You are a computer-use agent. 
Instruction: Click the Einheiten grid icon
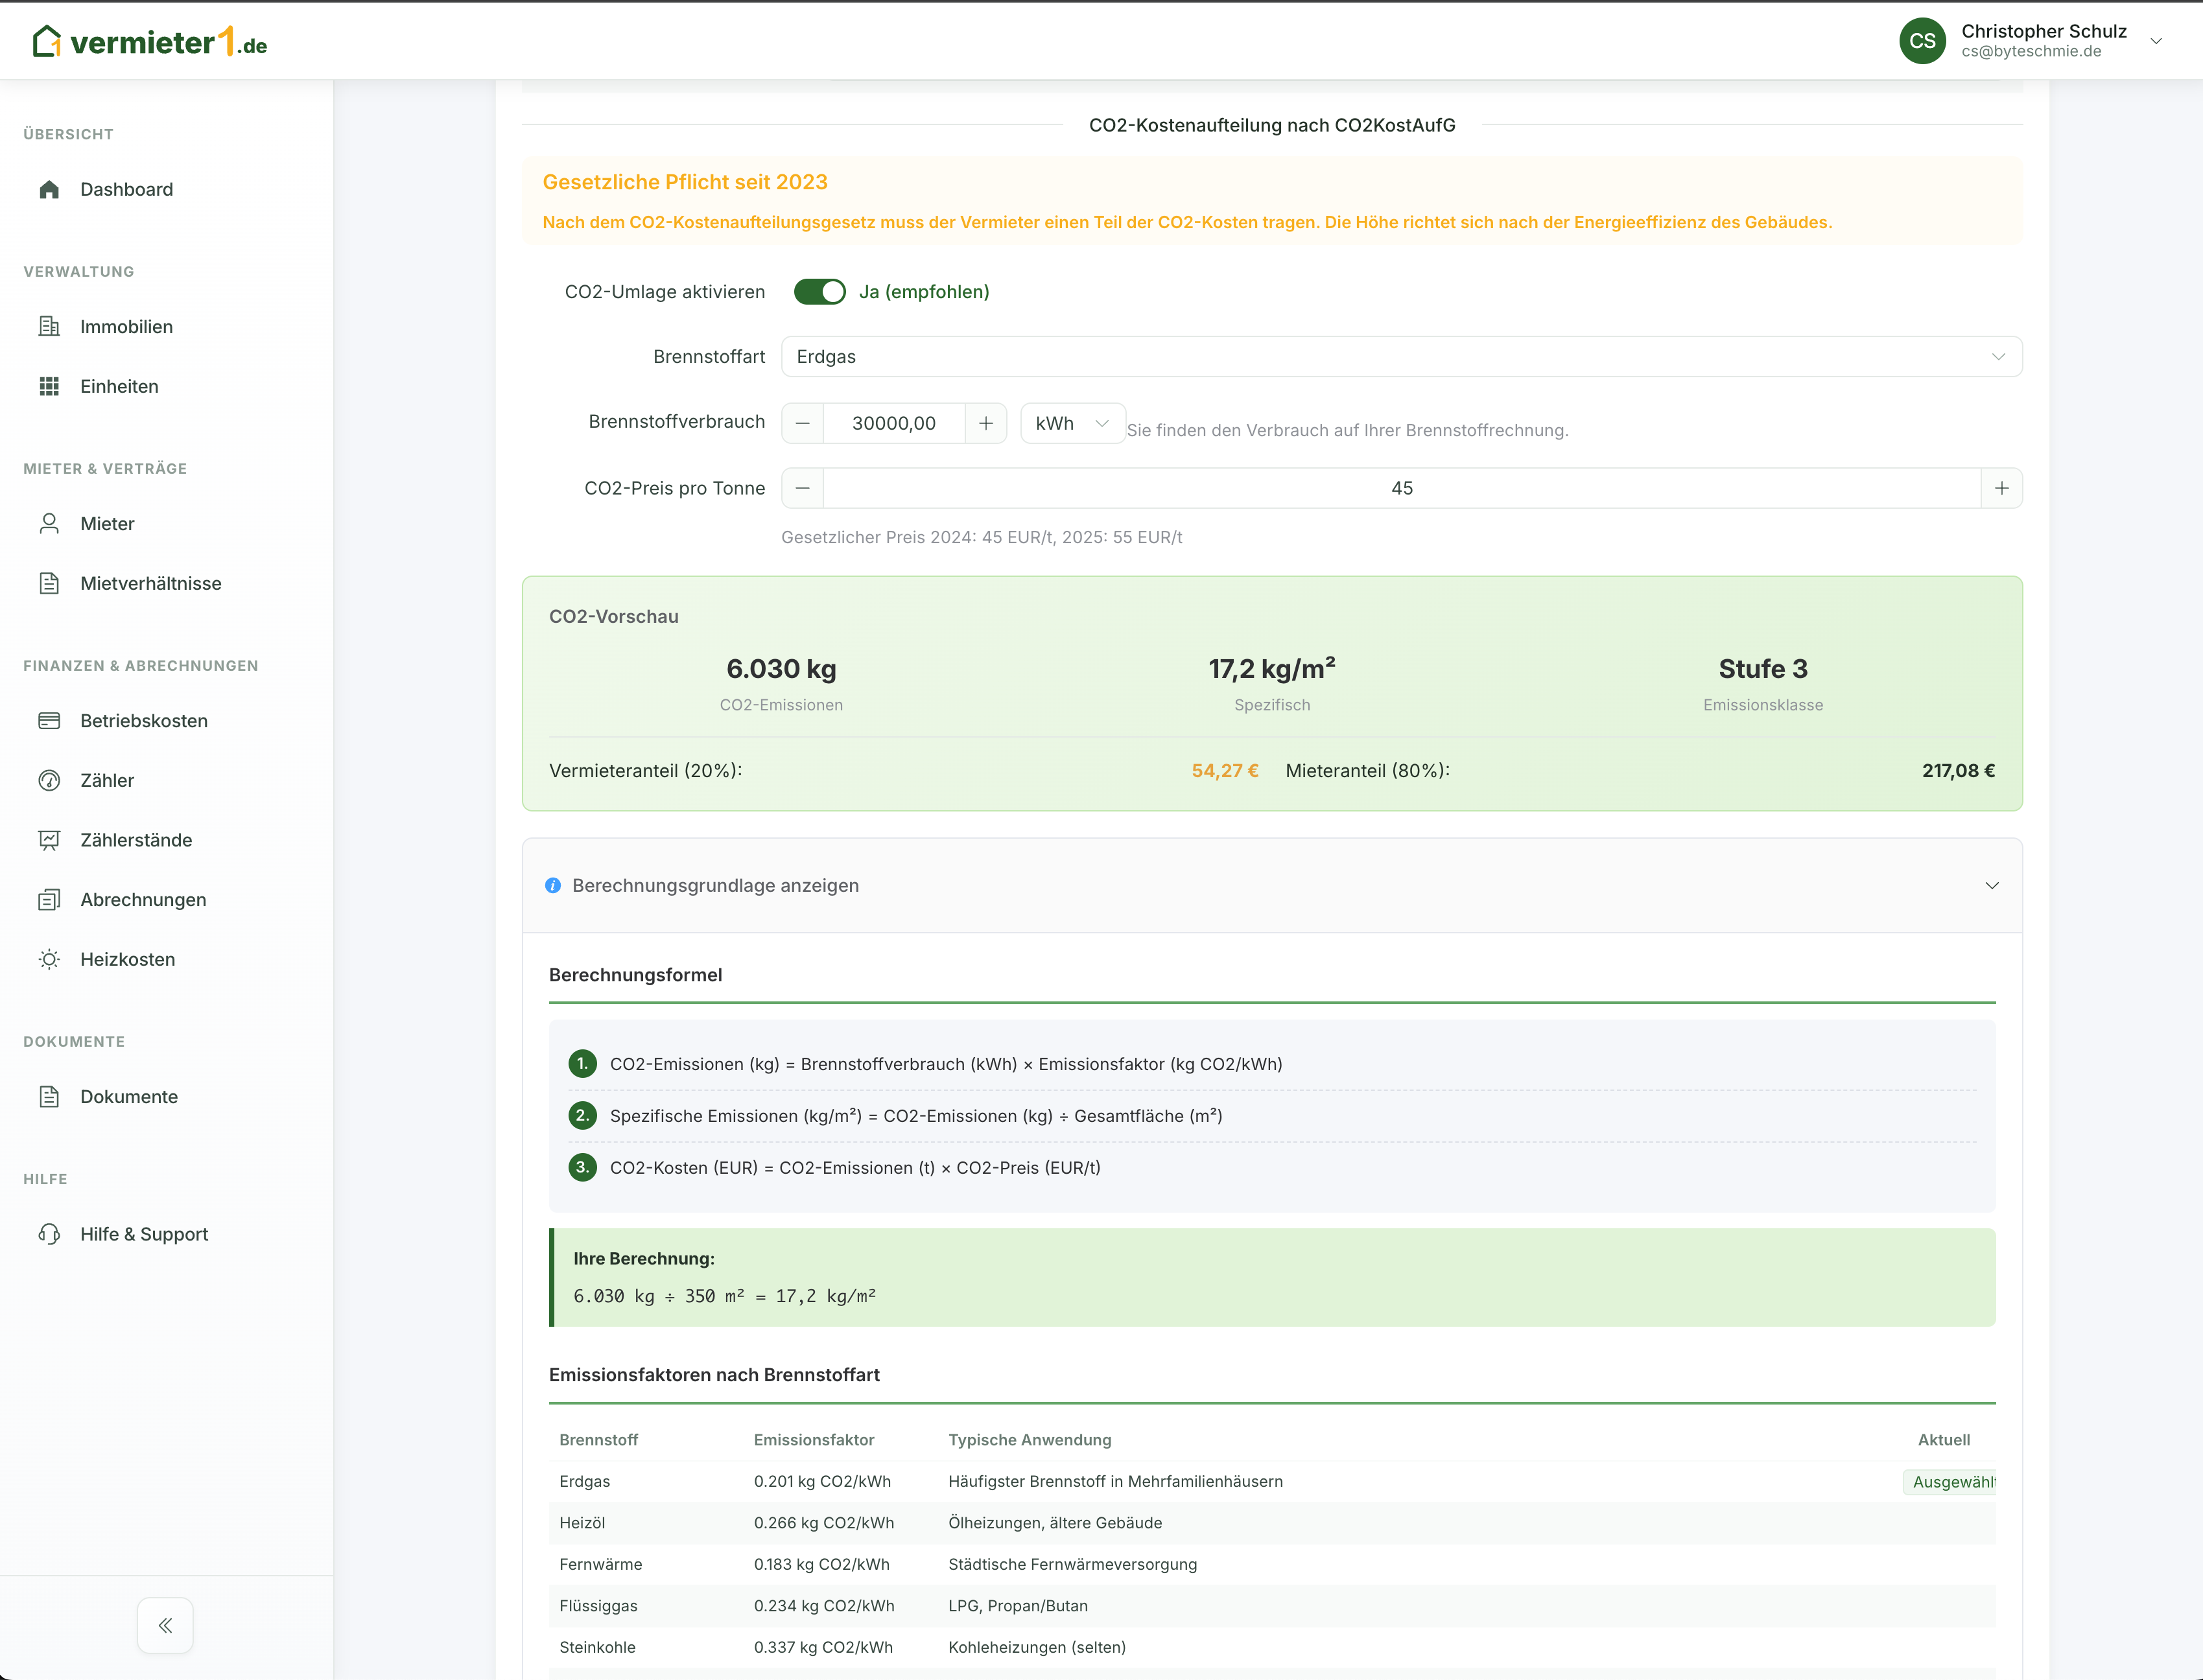tap(49, 386)
